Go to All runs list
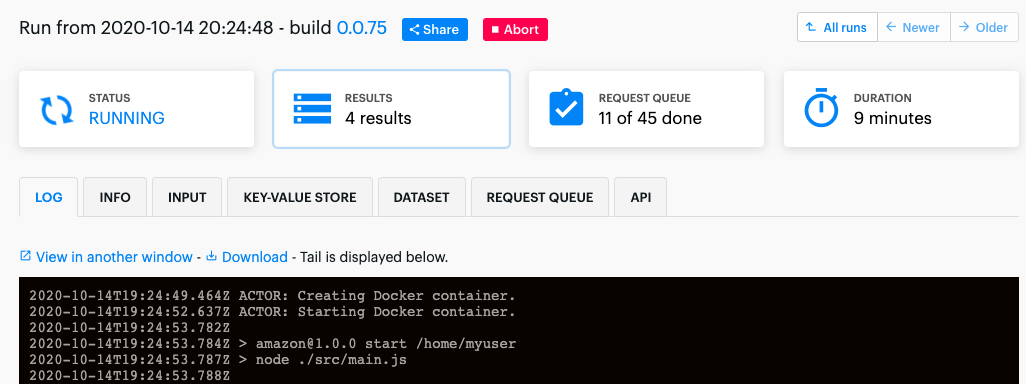The width and height of the screenshot is (1026, 384). click(837, 27)
